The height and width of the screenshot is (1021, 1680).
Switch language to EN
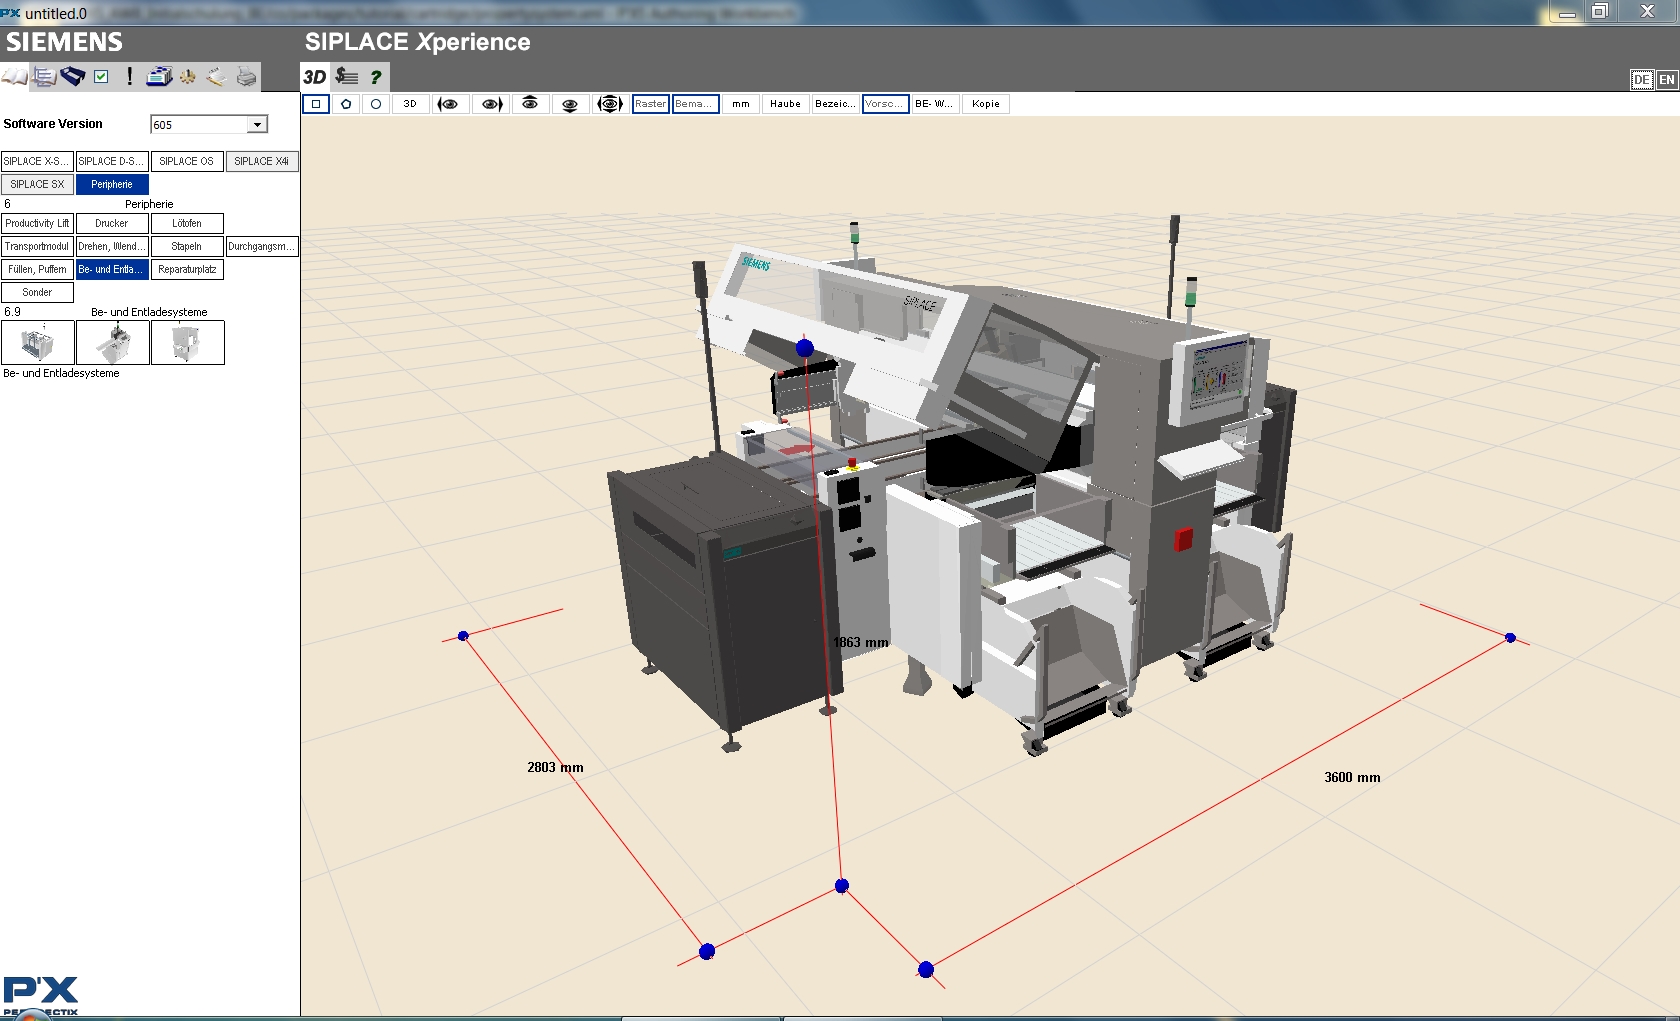coord(1666,80)
